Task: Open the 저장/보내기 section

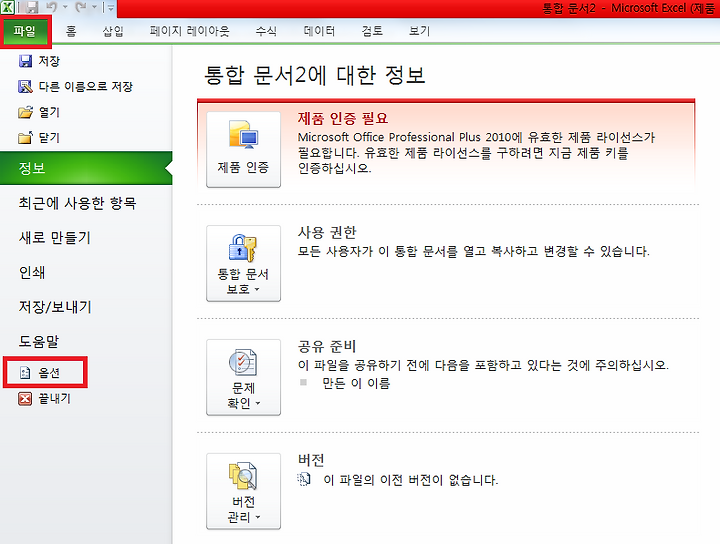Action: coord(55,307)
